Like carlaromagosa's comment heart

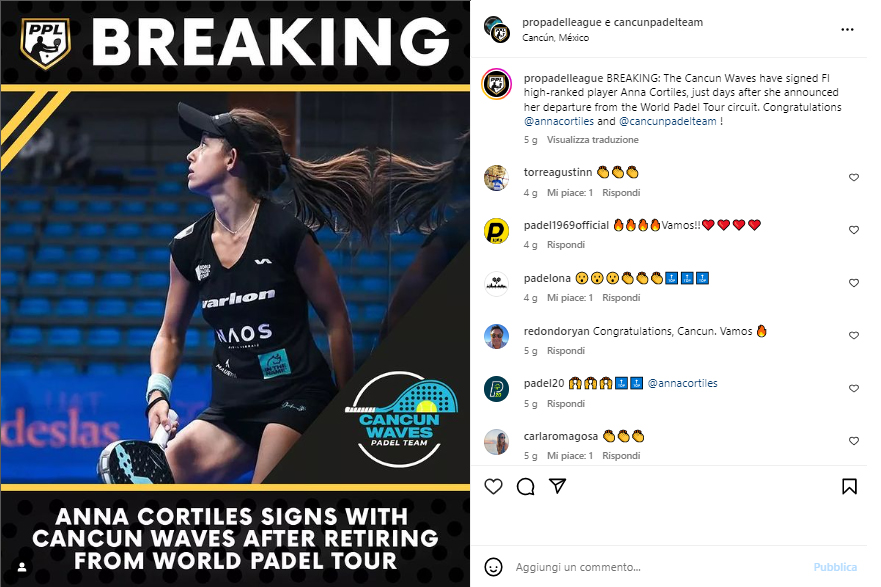[x=853, y=441]
